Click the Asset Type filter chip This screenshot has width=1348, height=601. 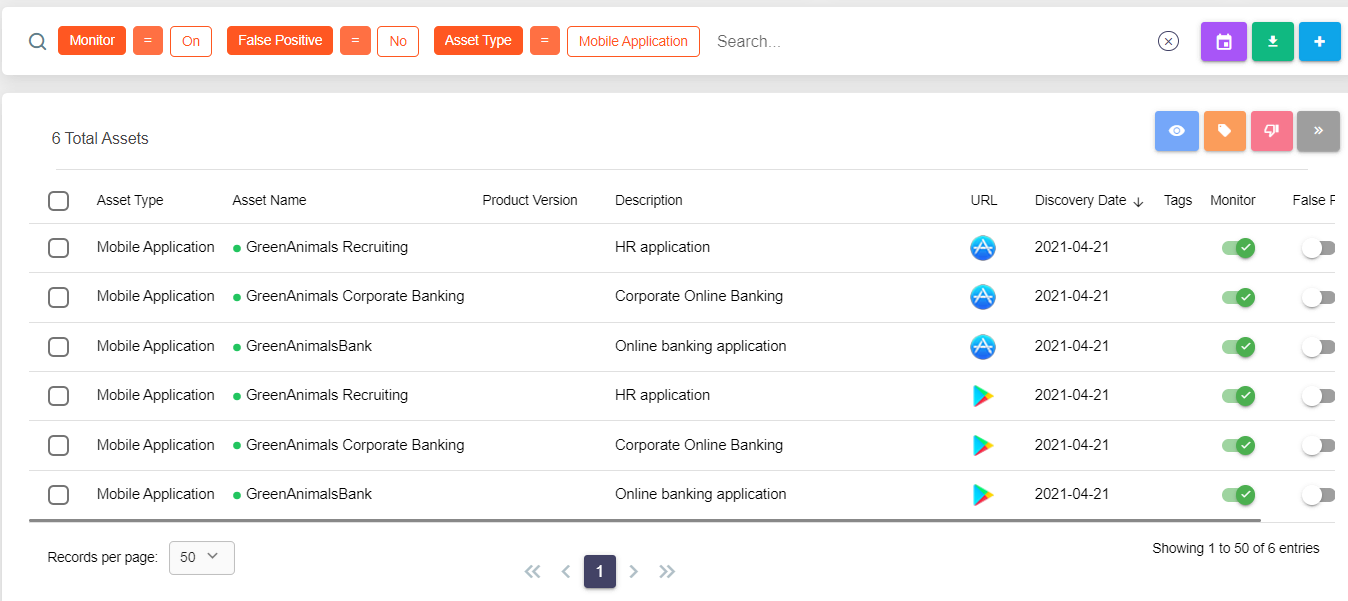pyautogui.click(x=478, y=41)
